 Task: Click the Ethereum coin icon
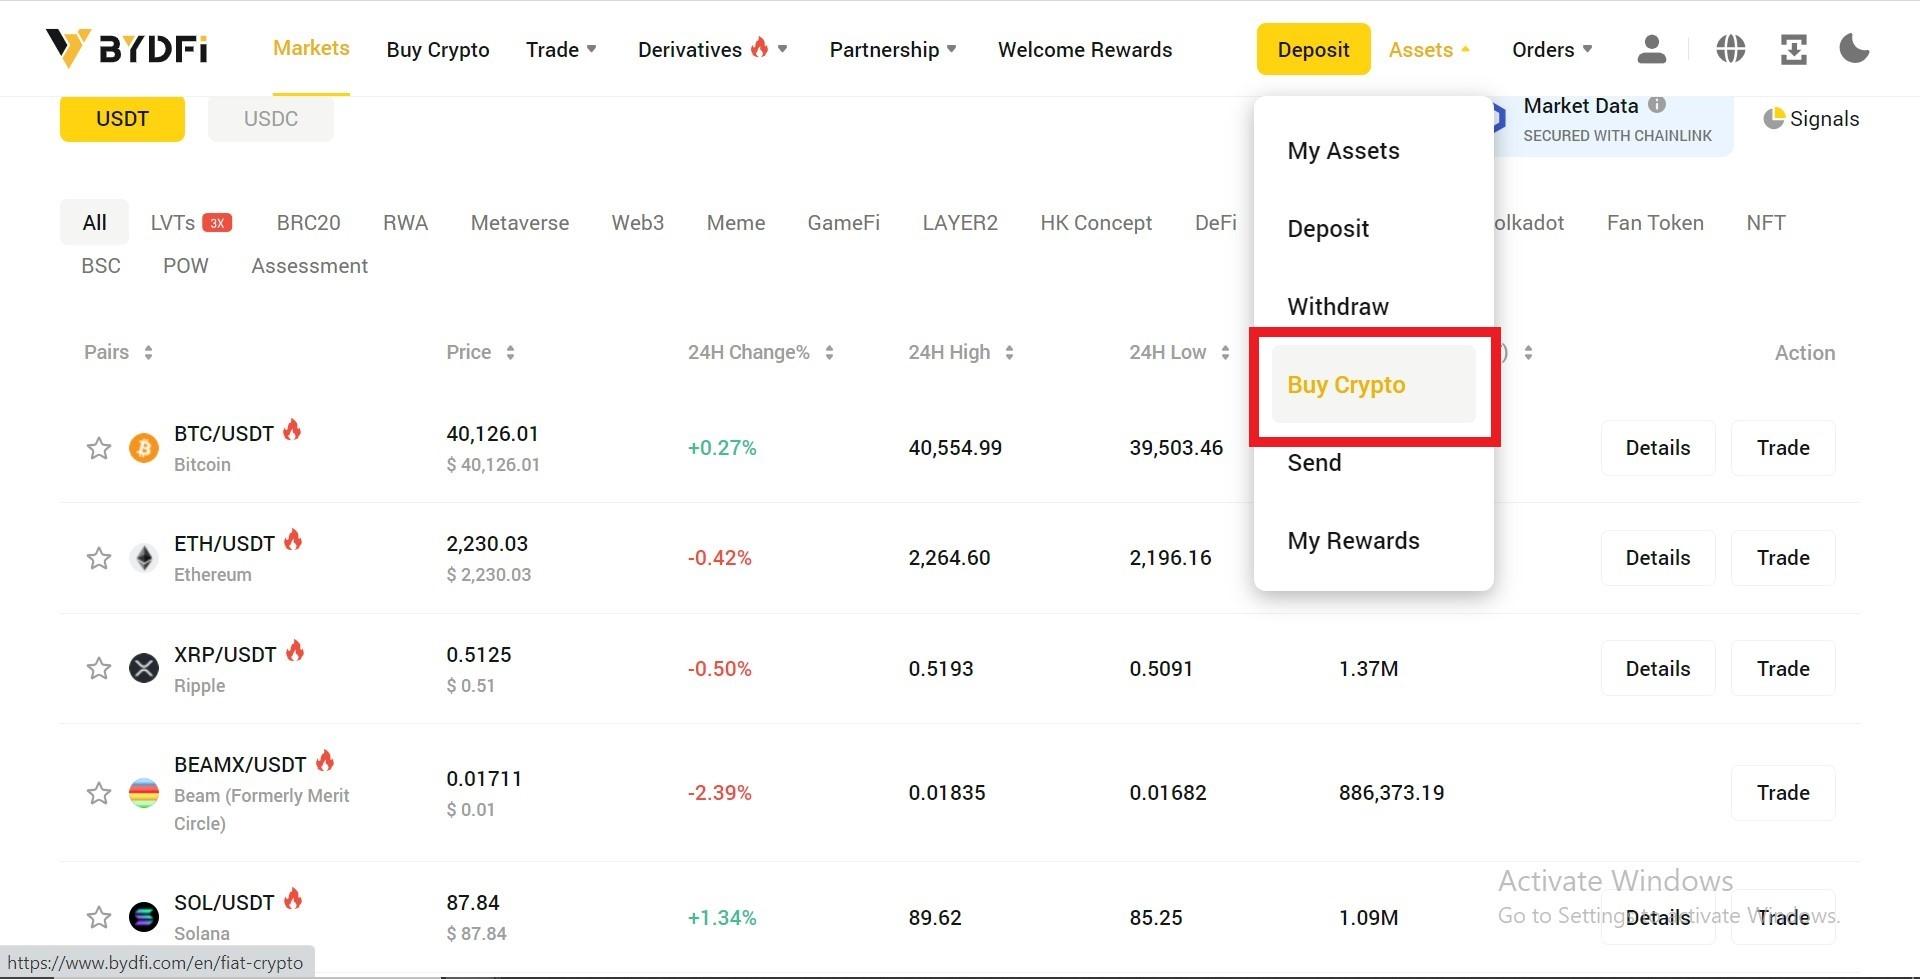pyautogui.click(x=144, y=558)
